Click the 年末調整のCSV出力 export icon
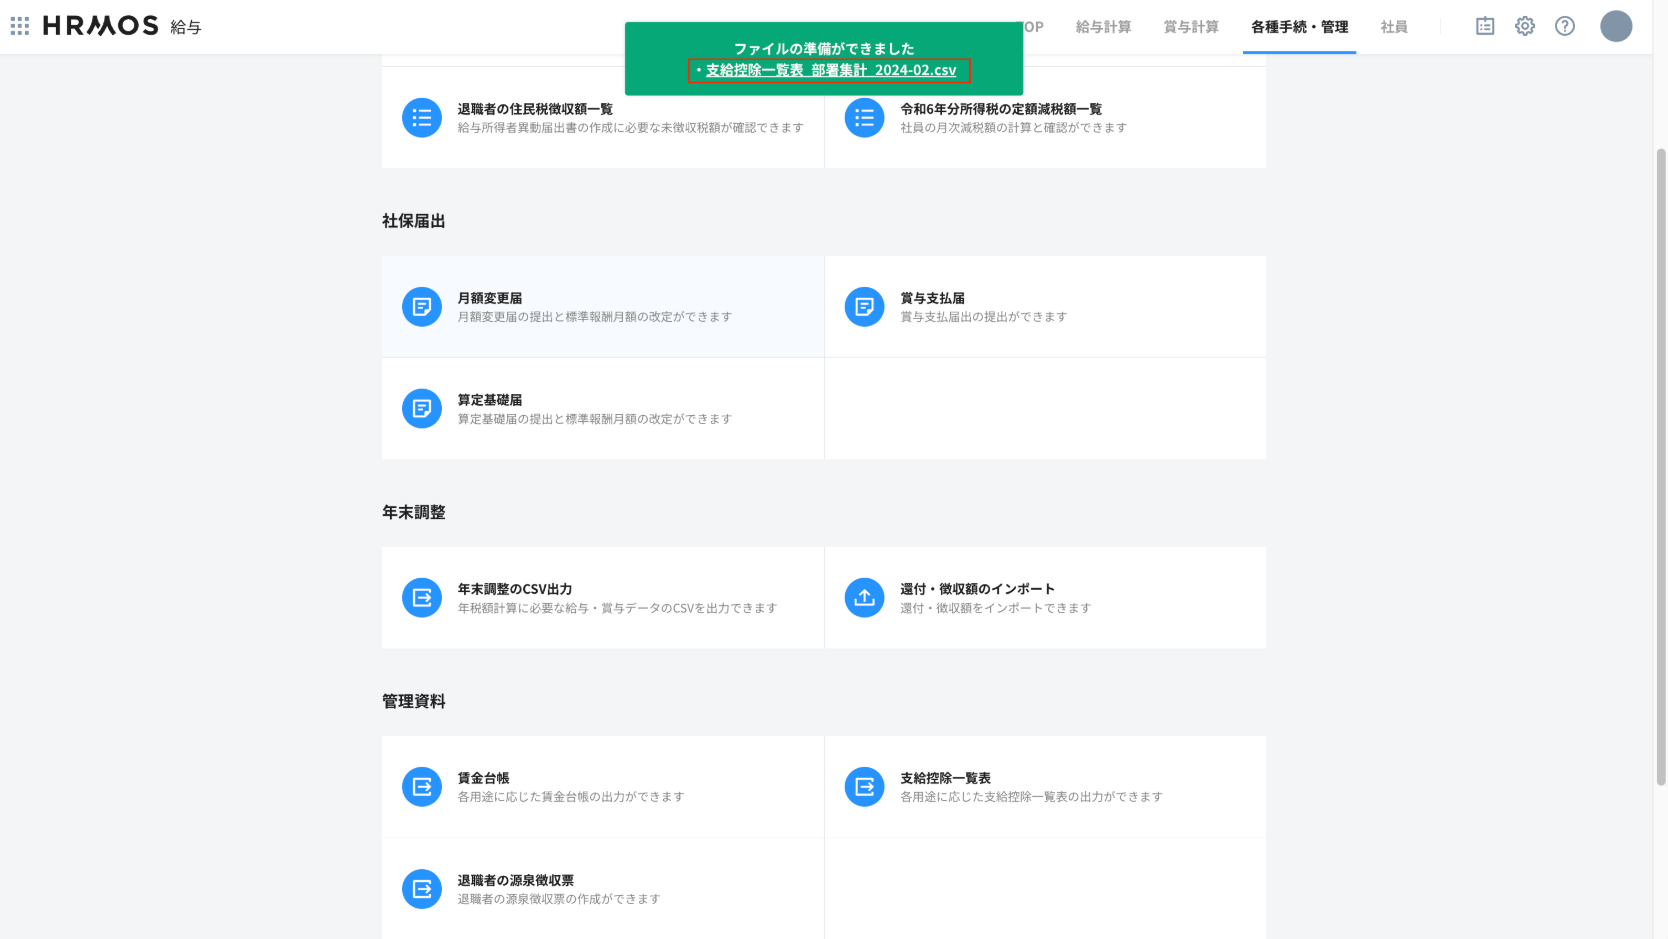1668x939 pixels. click(421, 598)
